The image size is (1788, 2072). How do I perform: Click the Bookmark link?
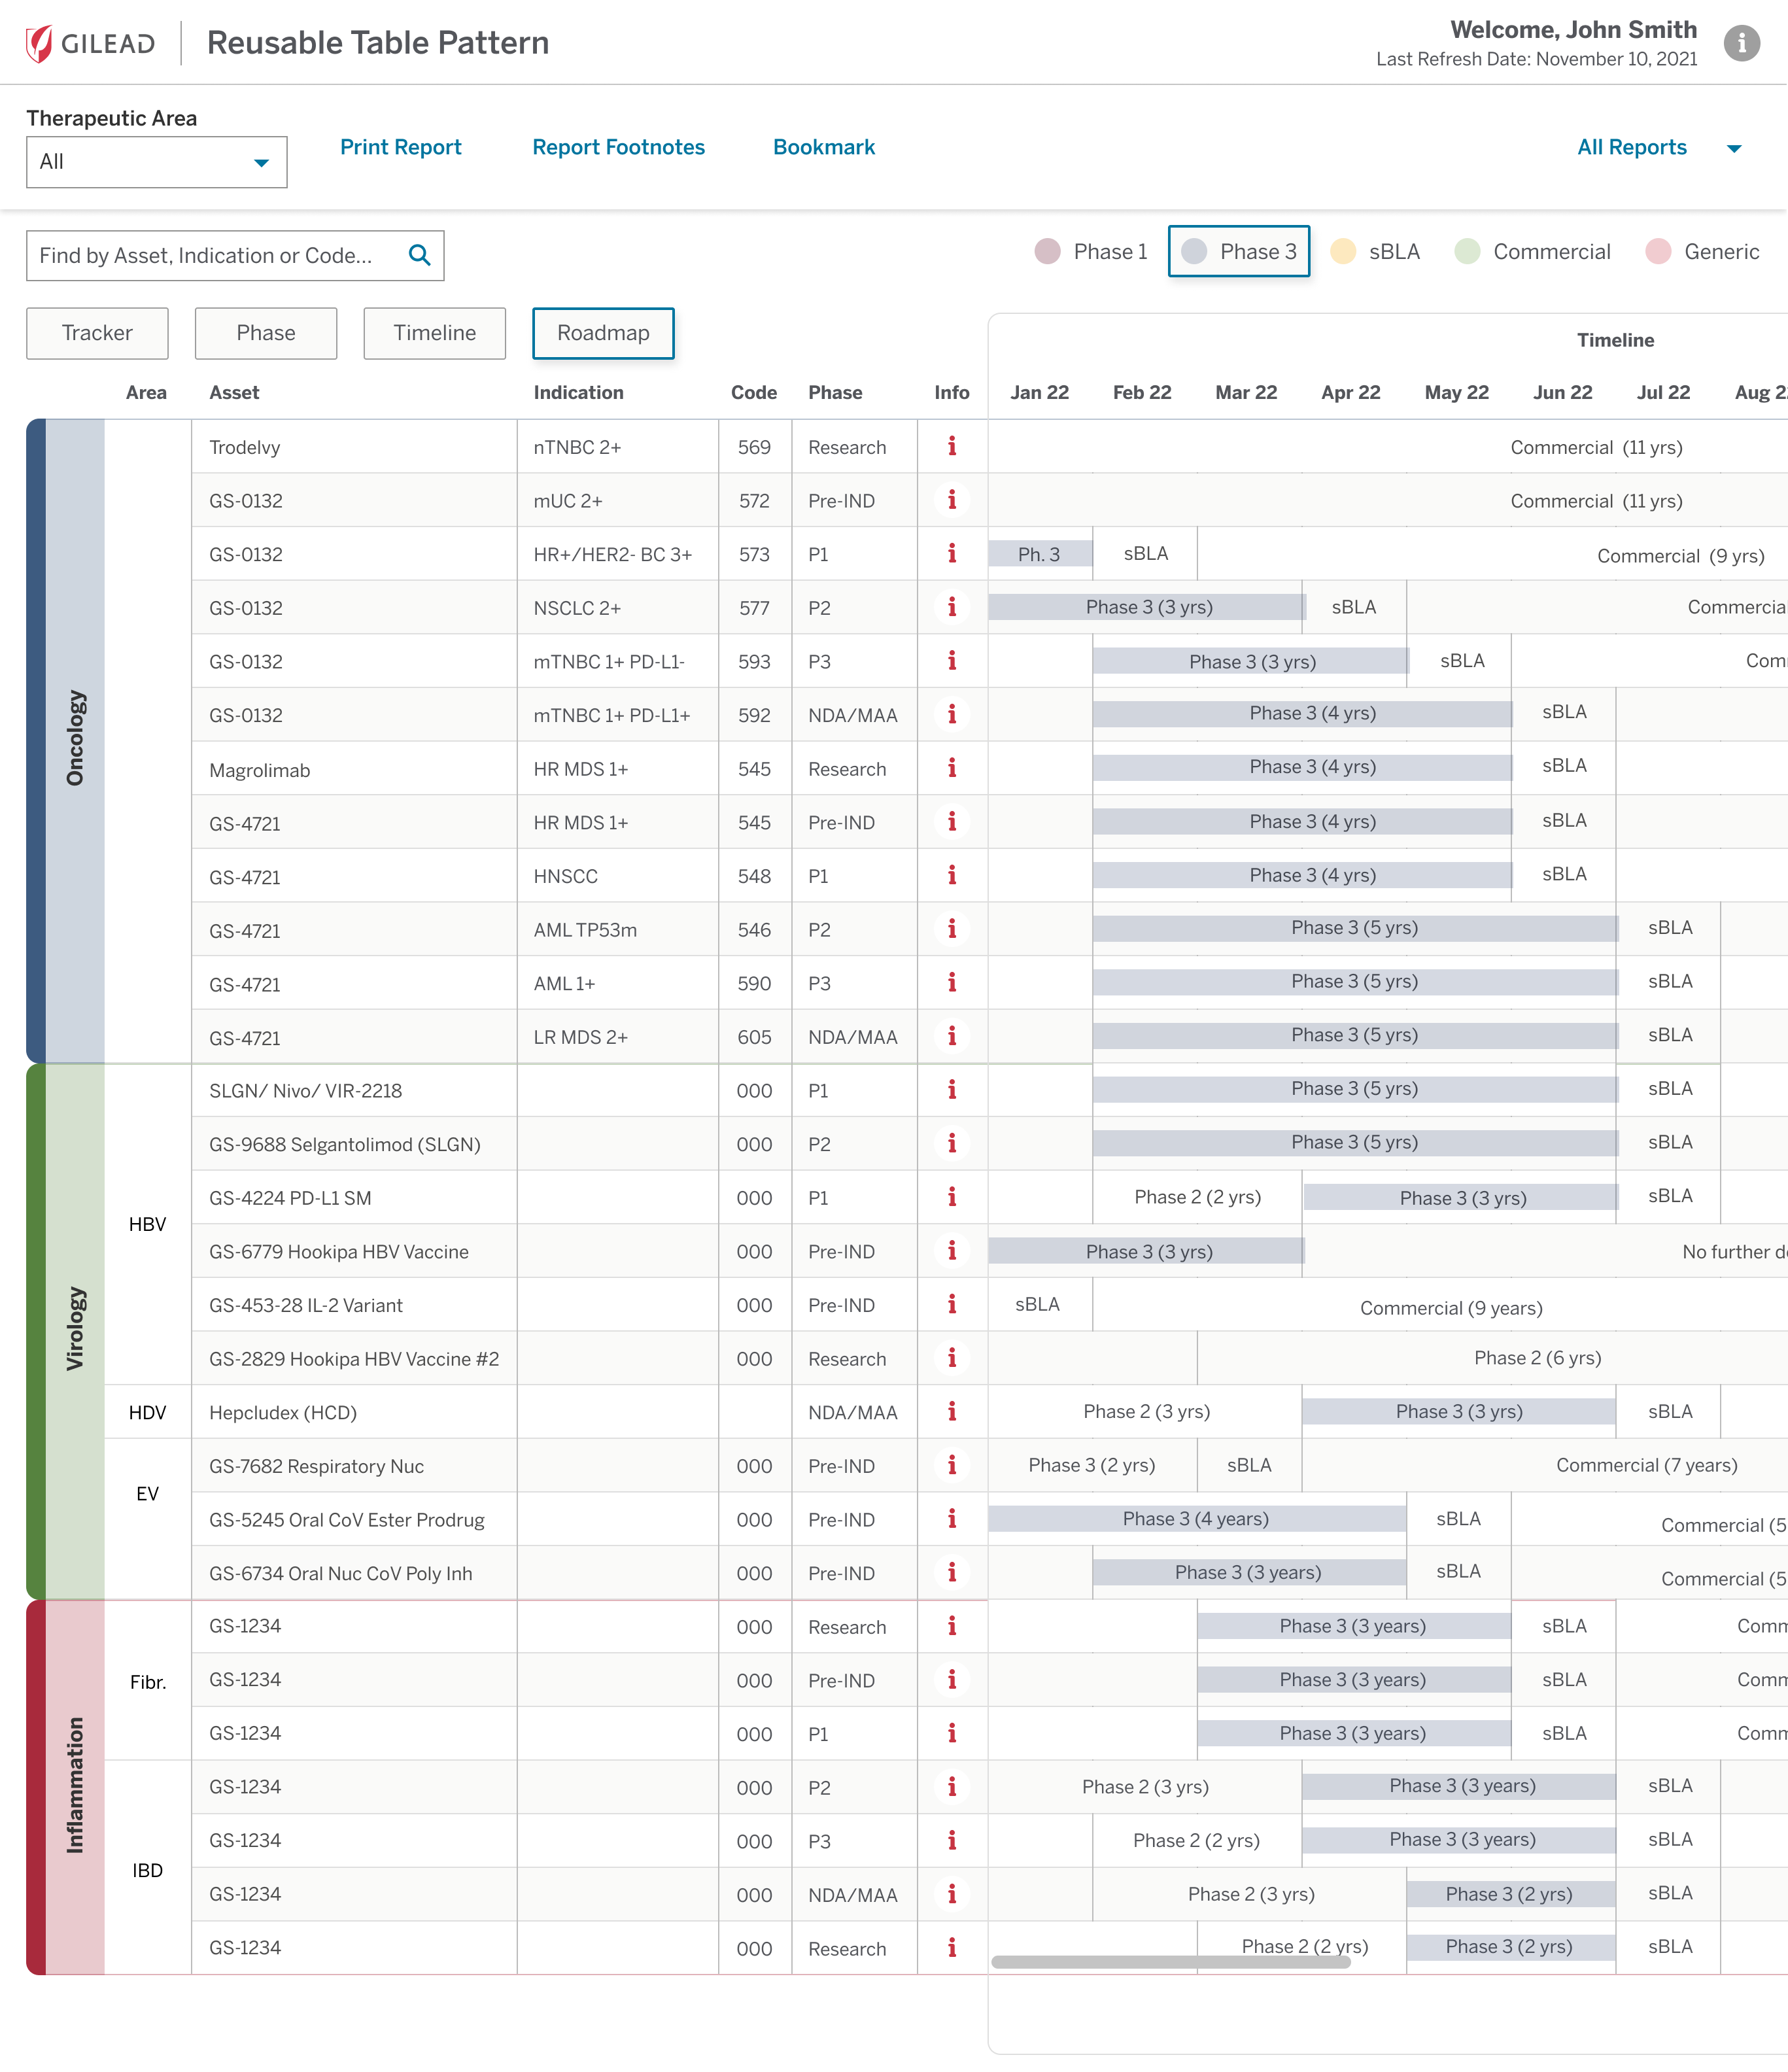(824, 147)
